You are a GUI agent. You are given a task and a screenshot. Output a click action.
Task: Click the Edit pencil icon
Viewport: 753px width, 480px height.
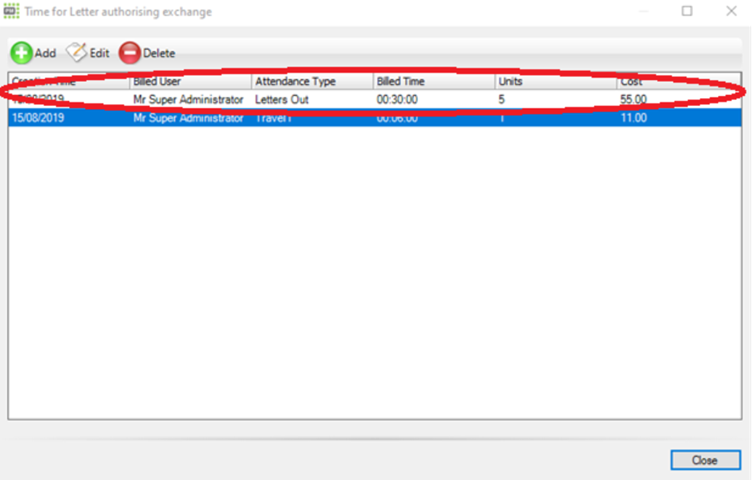76,52
